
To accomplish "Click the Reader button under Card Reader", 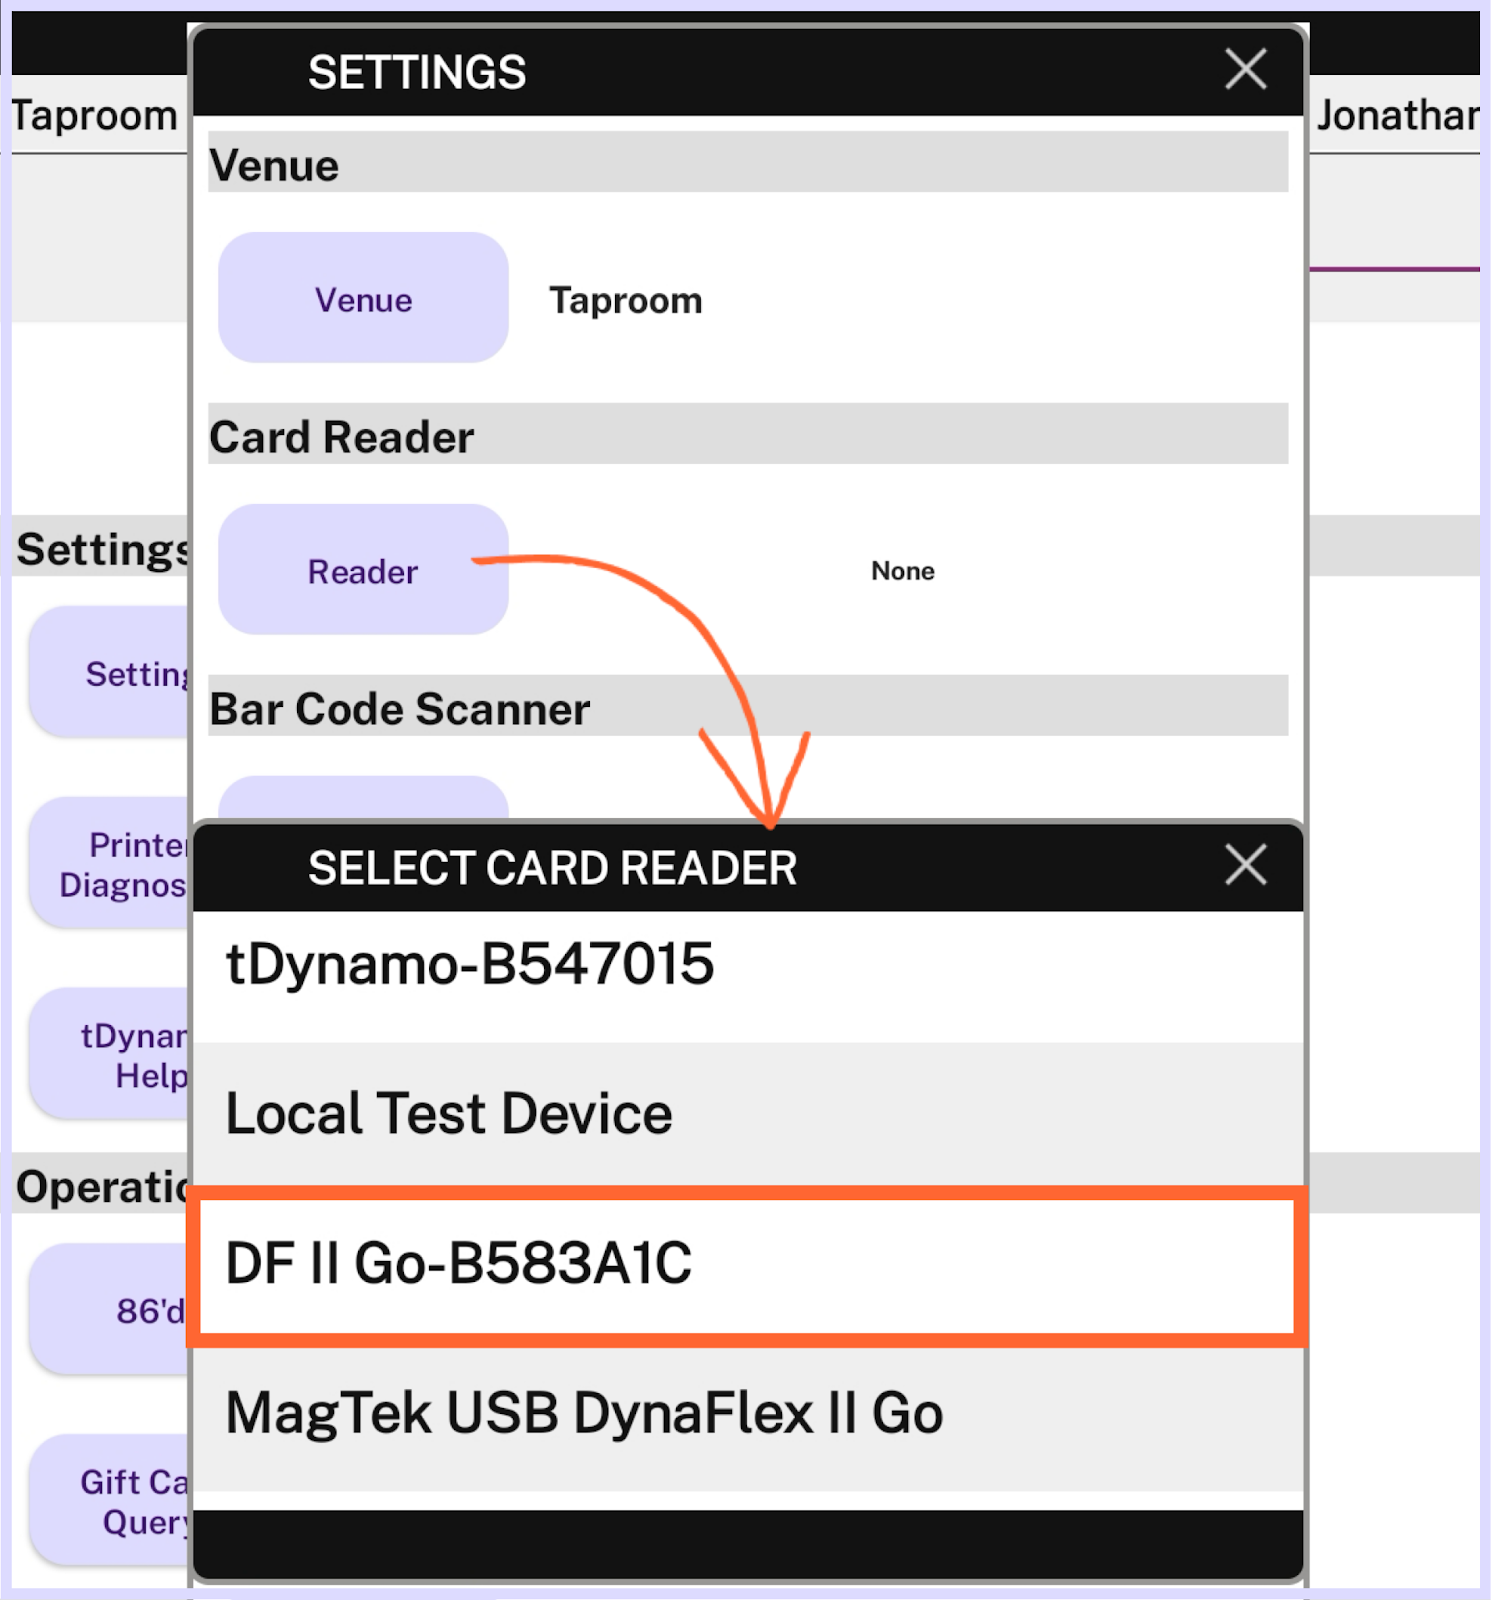I will click(363, 570).
